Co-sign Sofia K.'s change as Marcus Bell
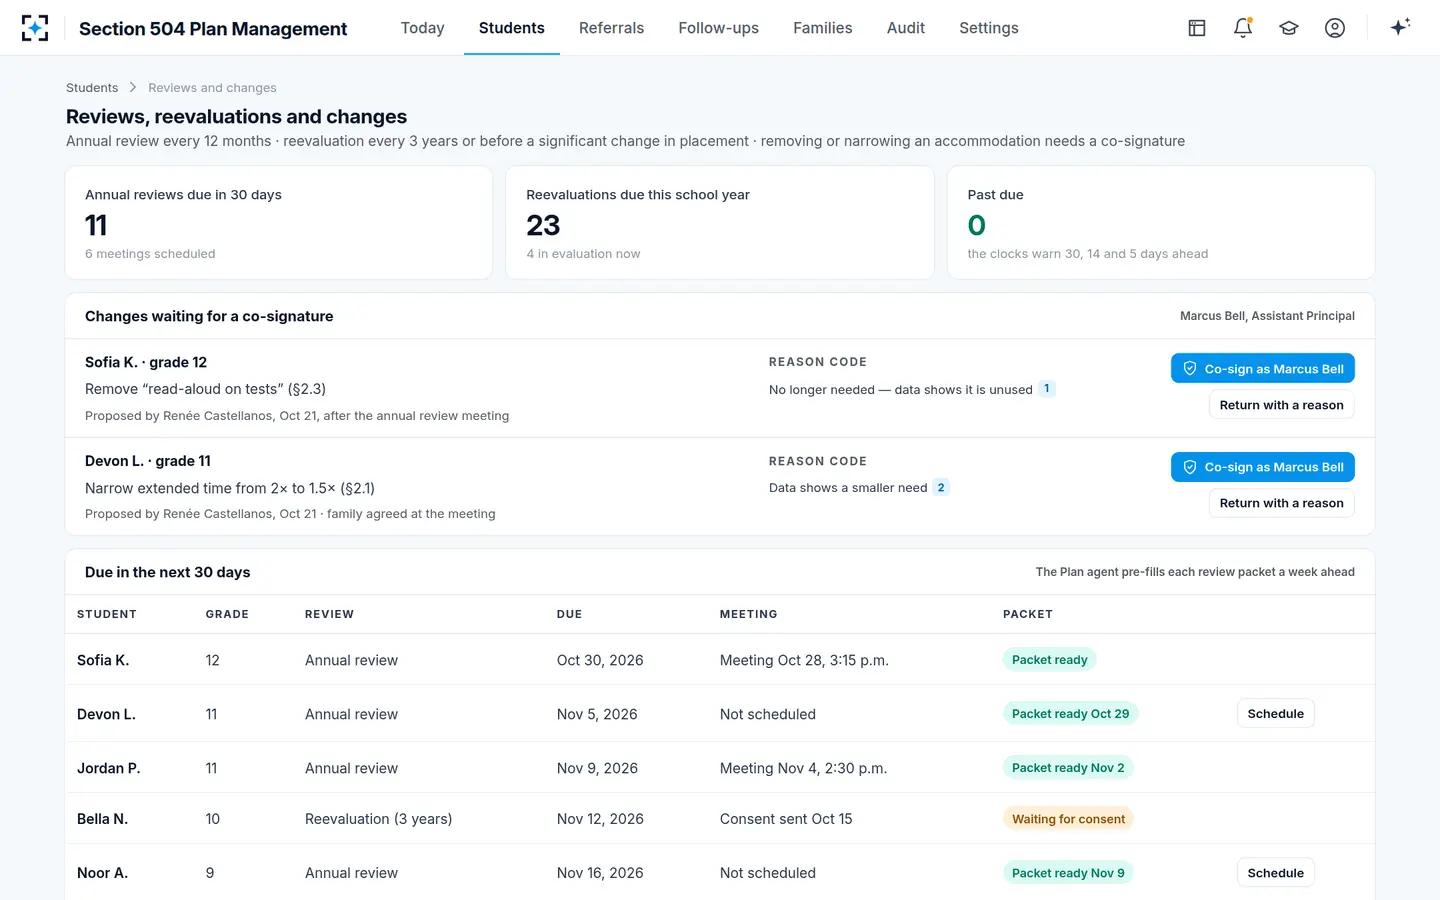This screenshot has height=900, width=1440. (1262, 369)
